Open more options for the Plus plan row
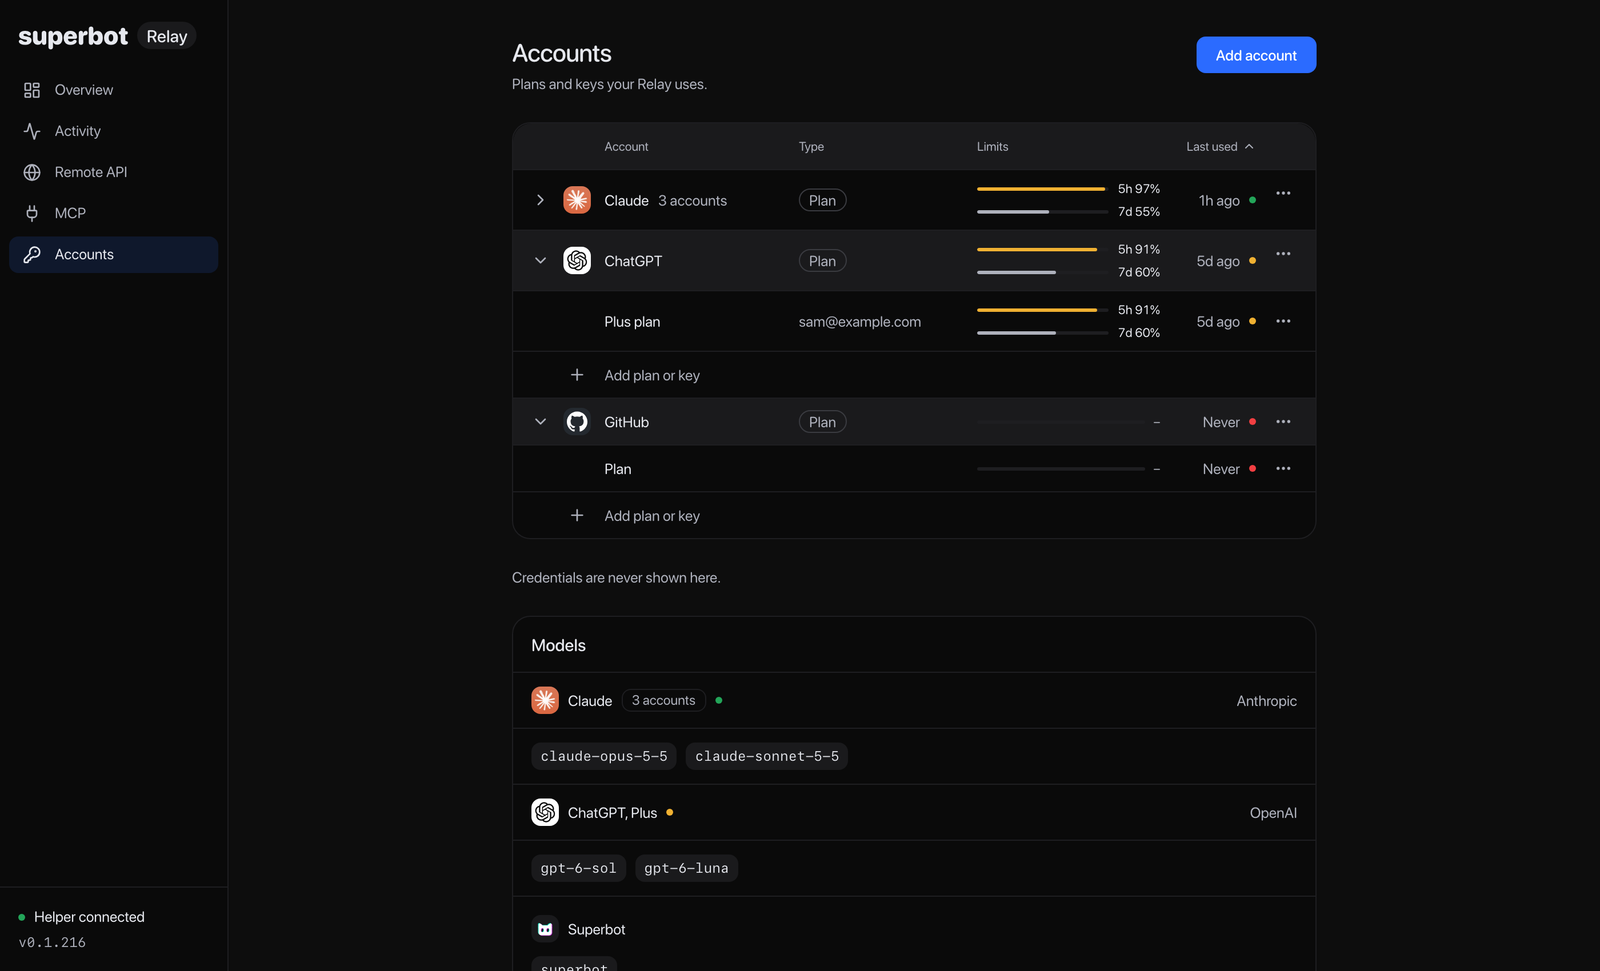1600x971 pixels. tap(1283, 321)
